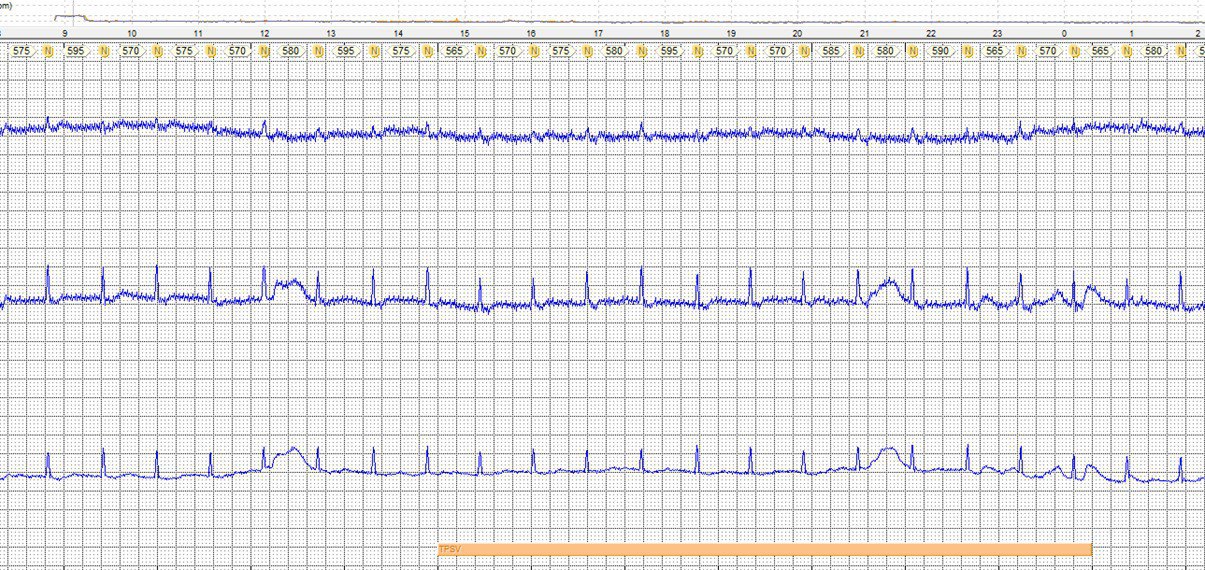
Task: Select the 595 interval label right after tick 9
Action: tap(76, 50)
